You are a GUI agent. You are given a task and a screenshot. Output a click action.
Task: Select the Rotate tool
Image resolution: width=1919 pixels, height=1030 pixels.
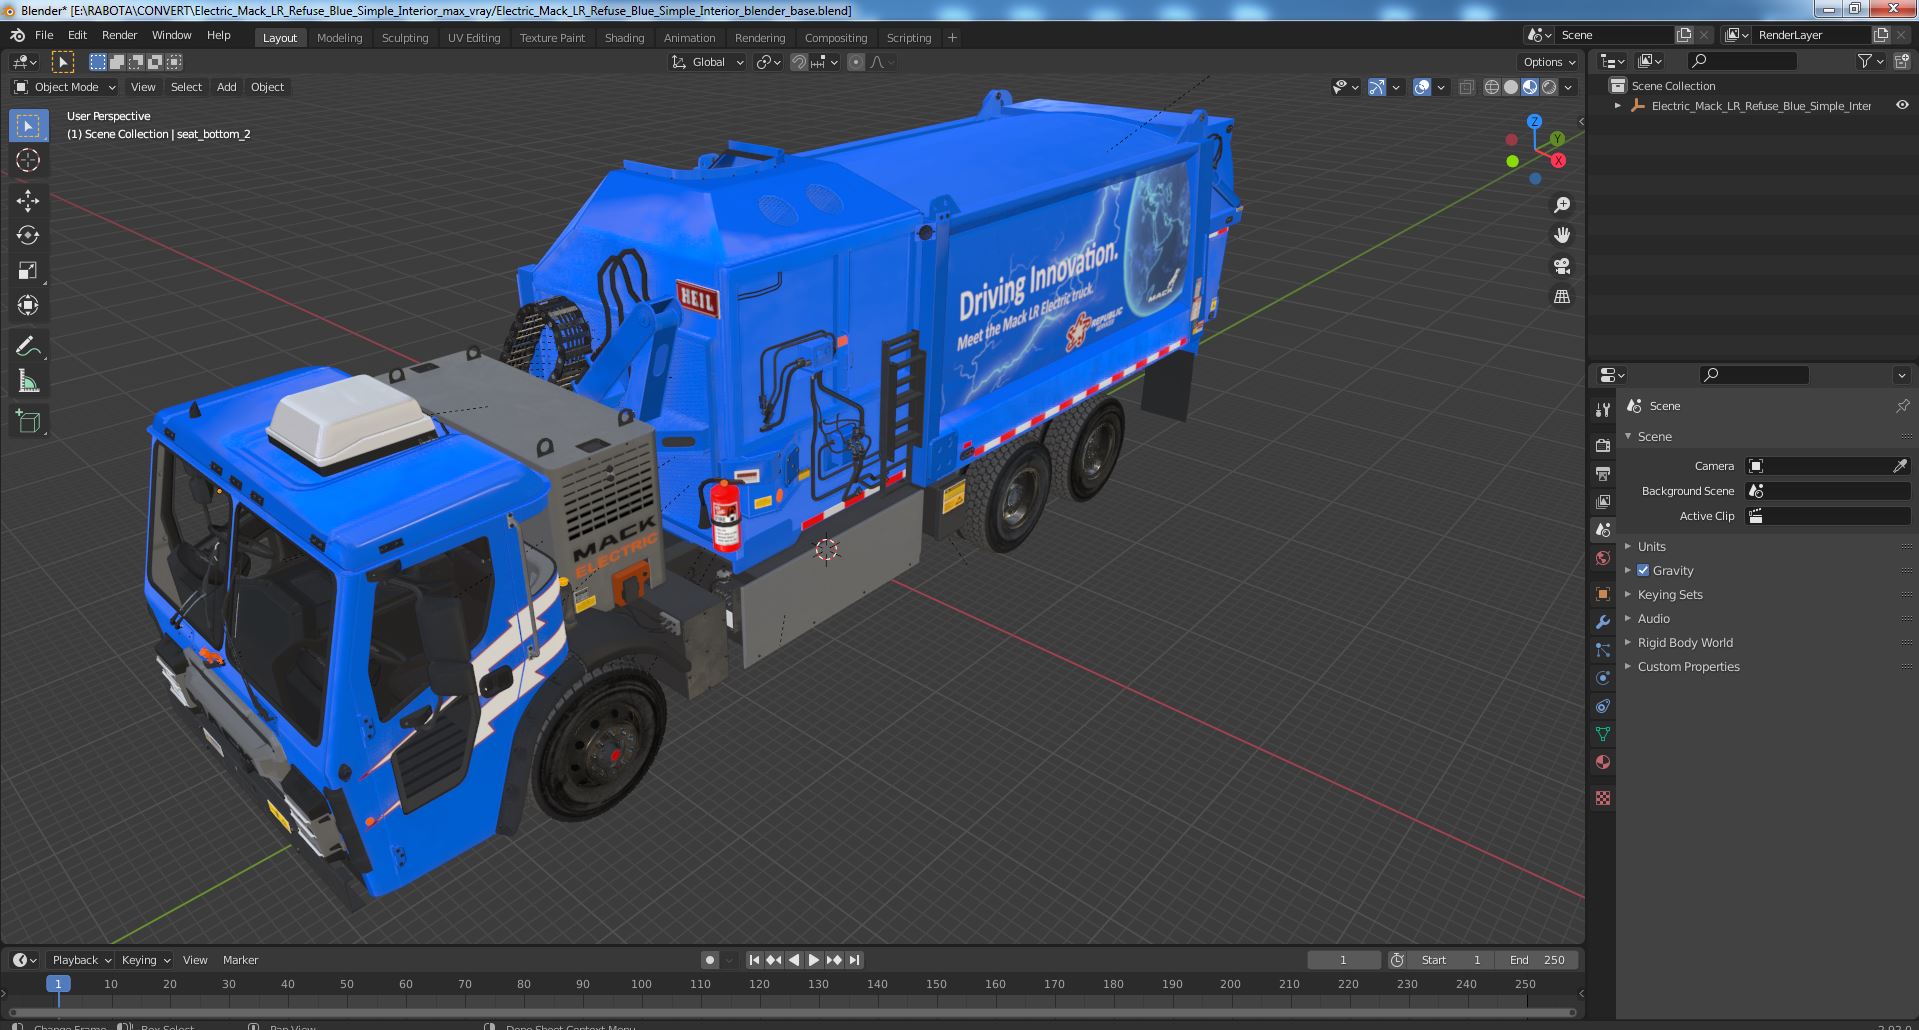(x=28, y=235)
